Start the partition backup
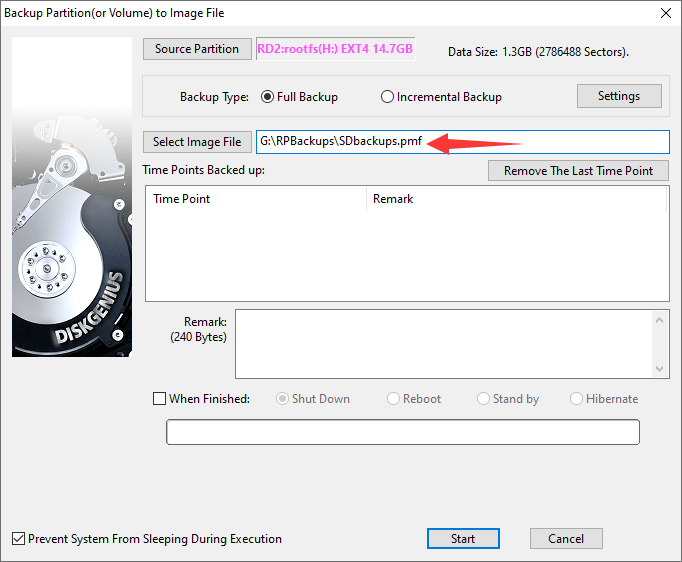Image resolution: width=682 pixels, height=562 pixels. click(x=463, y=539)
